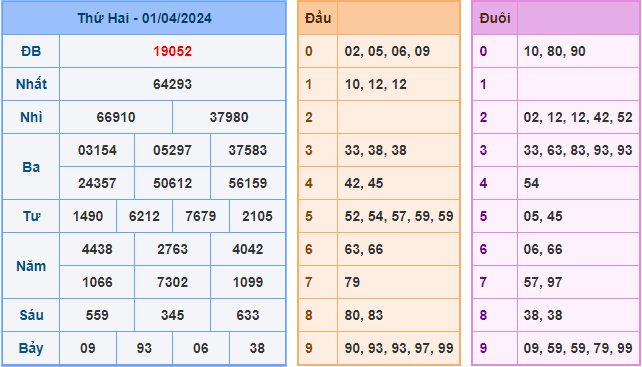Screen dimensions: 642x367
Task: Click the number 345 in Sáu row
Action: coord(173,315)
